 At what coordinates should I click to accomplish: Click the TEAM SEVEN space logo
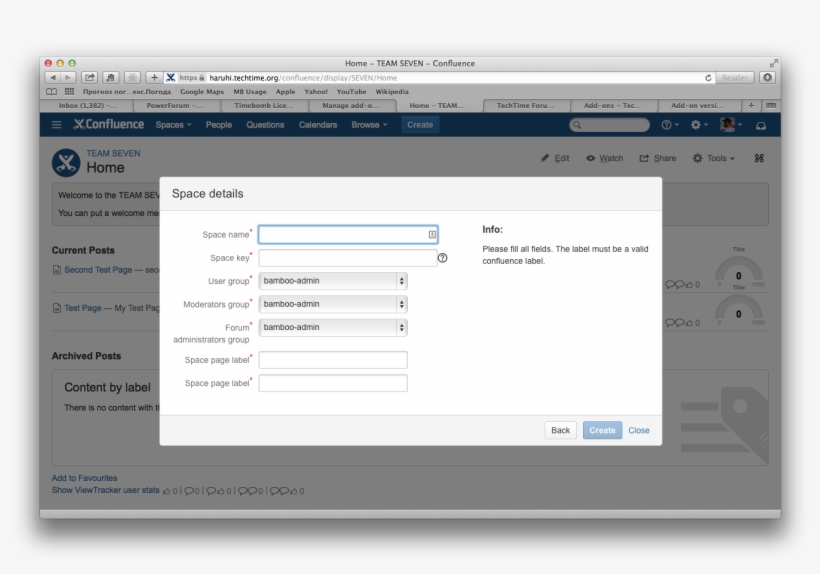[x=66, y=163]
